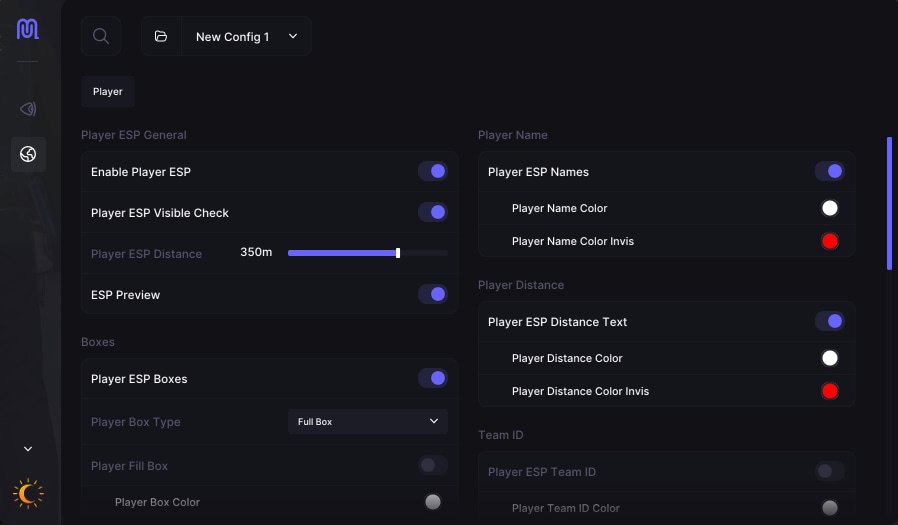This screenshot has width=898, height=525.
Task: Click the search magnifier icon
Action: (101, 36)
